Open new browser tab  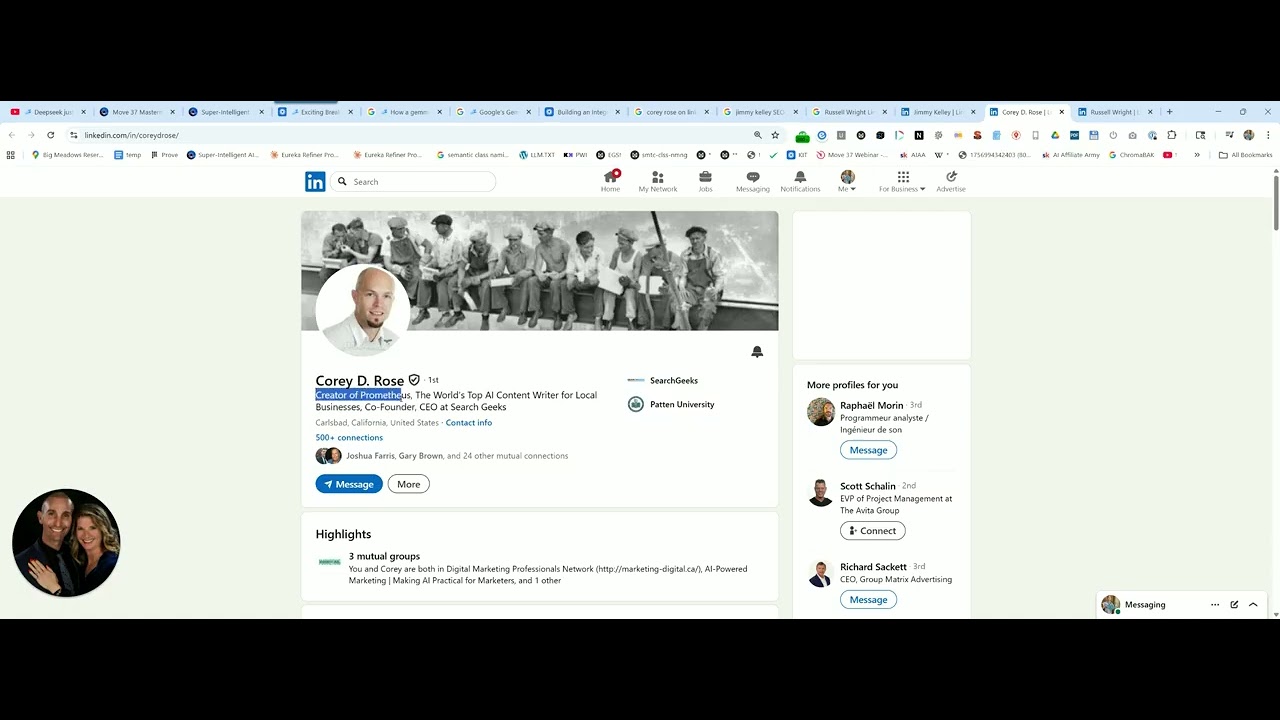coord(1169,112)
